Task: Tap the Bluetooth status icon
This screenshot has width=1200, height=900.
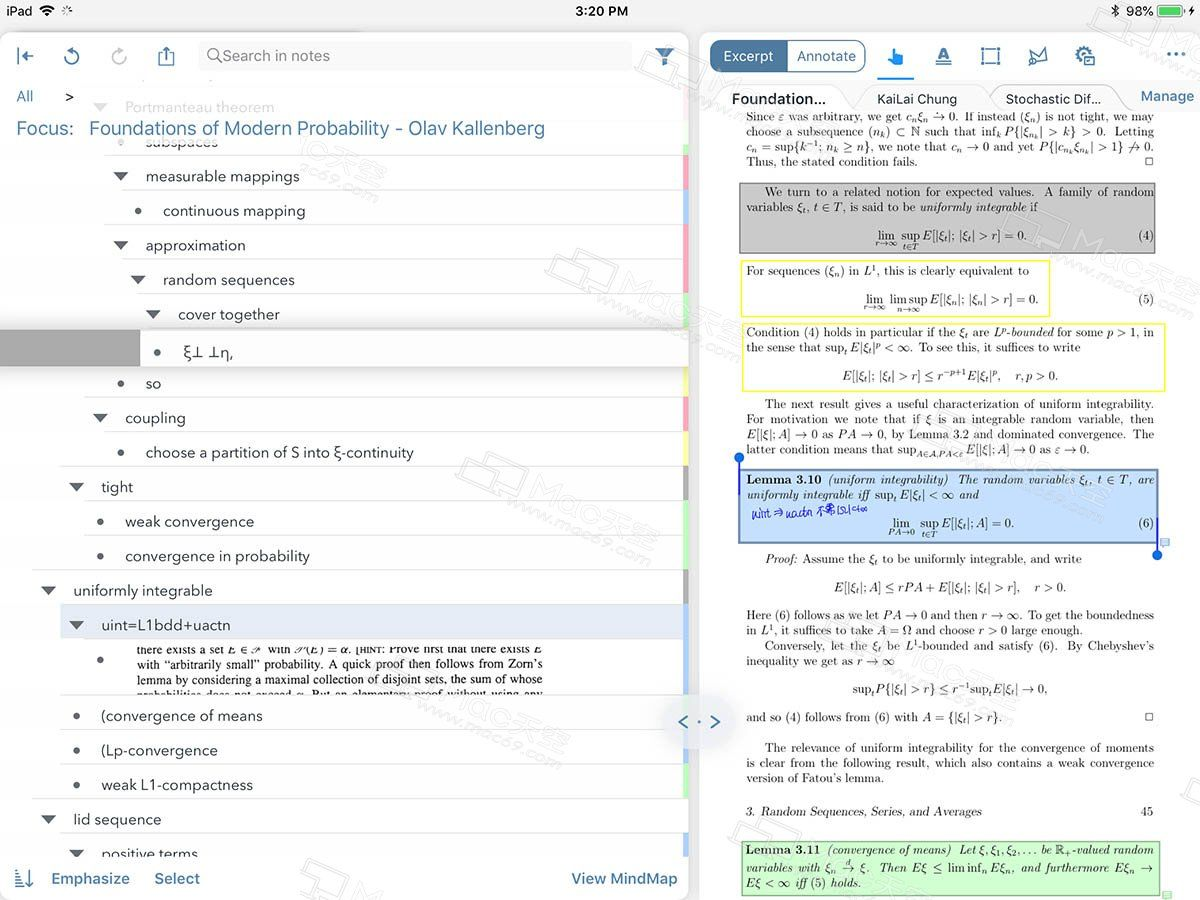Action: (1114, 11)
